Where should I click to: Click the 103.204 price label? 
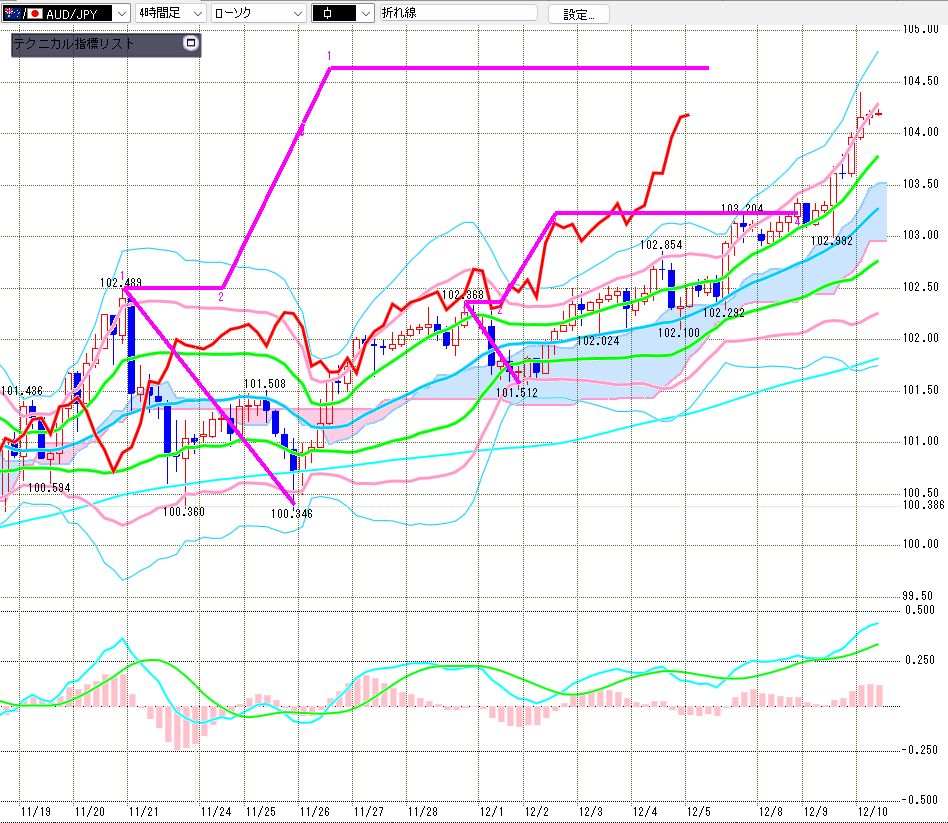[742, 210]
